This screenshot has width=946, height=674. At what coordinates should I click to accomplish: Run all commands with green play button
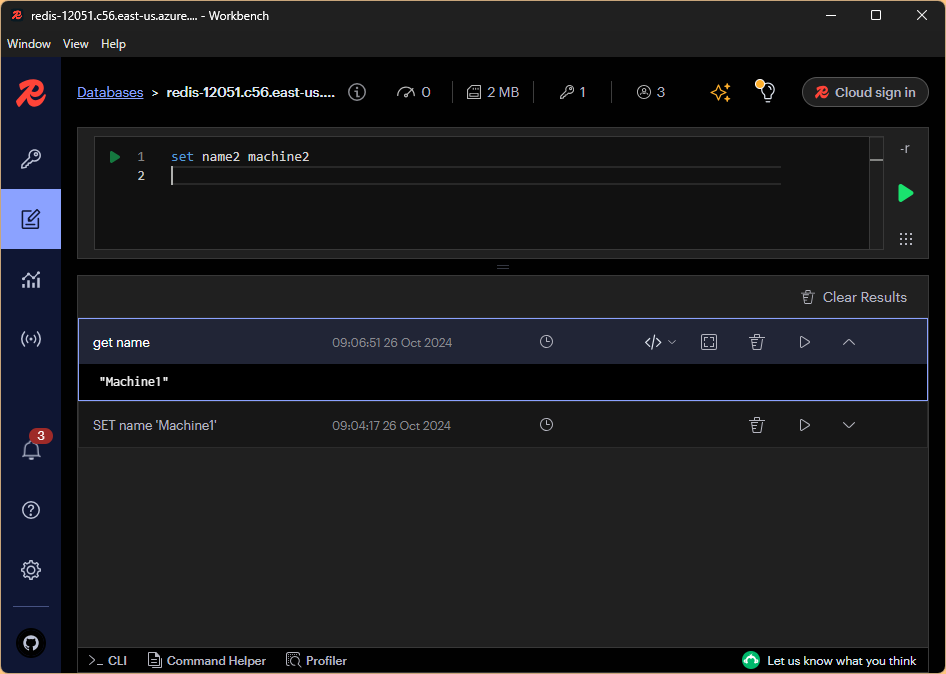click(906, 193)
